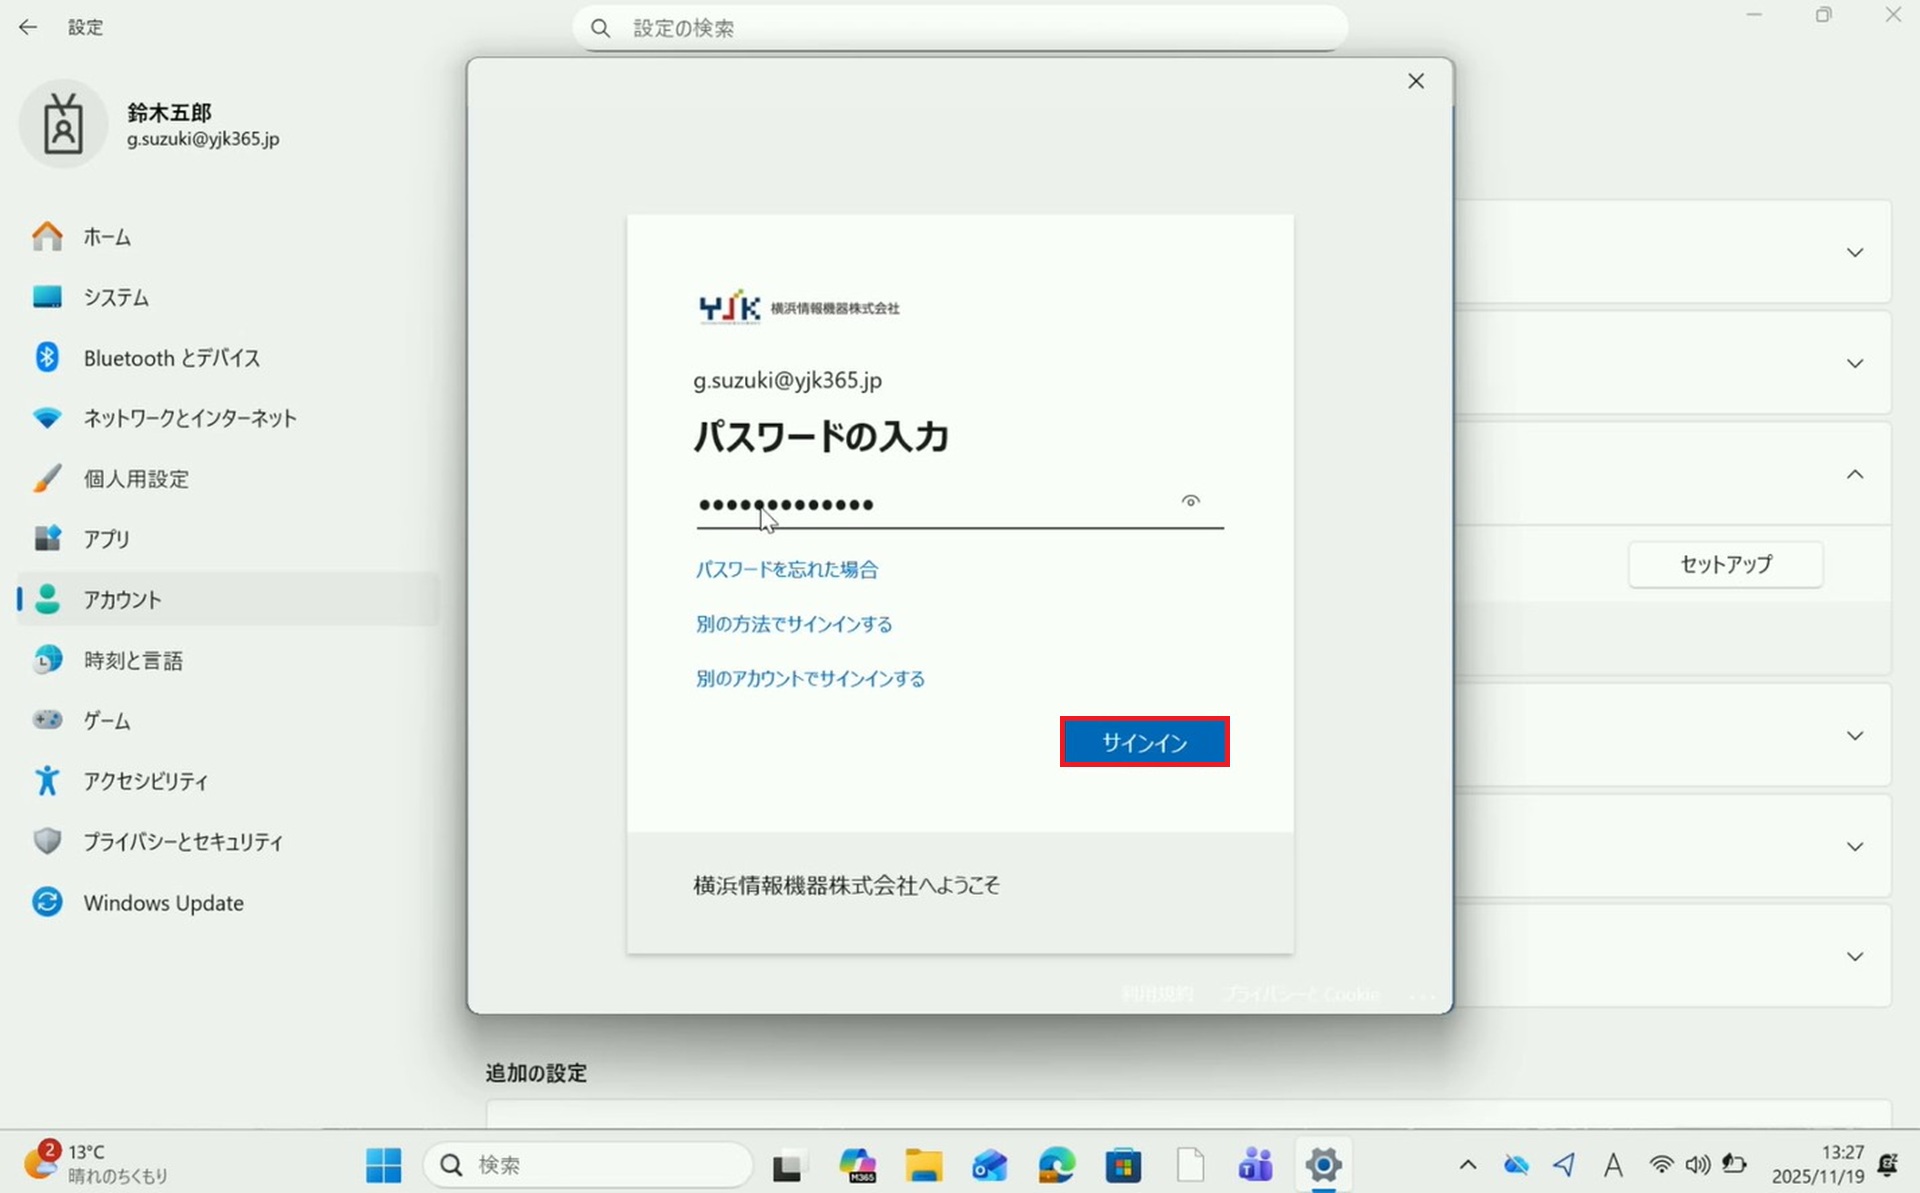Select プライバシーとセキュリティ menu item
The height and width of the screenshot is (1193, 1920).
pos(183,842)
